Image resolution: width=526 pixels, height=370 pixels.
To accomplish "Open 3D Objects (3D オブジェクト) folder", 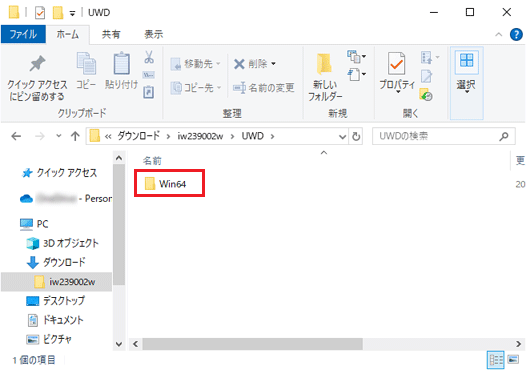I will point(63,243).
